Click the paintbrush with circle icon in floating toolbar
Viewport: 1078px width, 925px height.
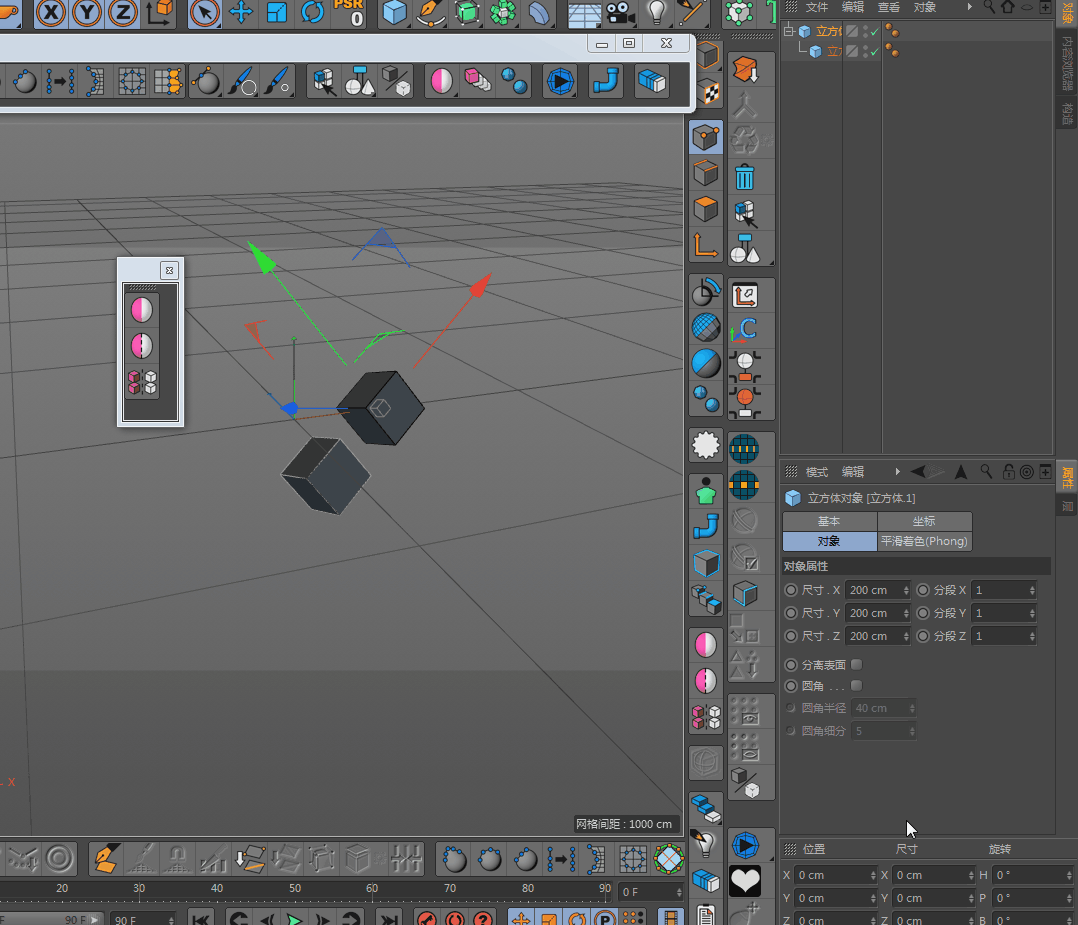point(242,81)
